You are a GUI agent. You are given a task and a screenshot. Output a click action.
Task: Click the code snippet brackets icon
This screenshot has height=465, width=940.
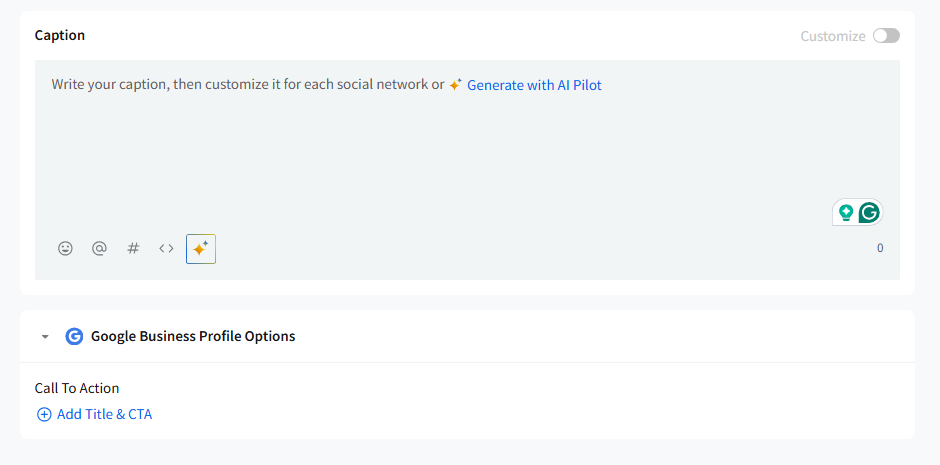(x=167, y=248)
